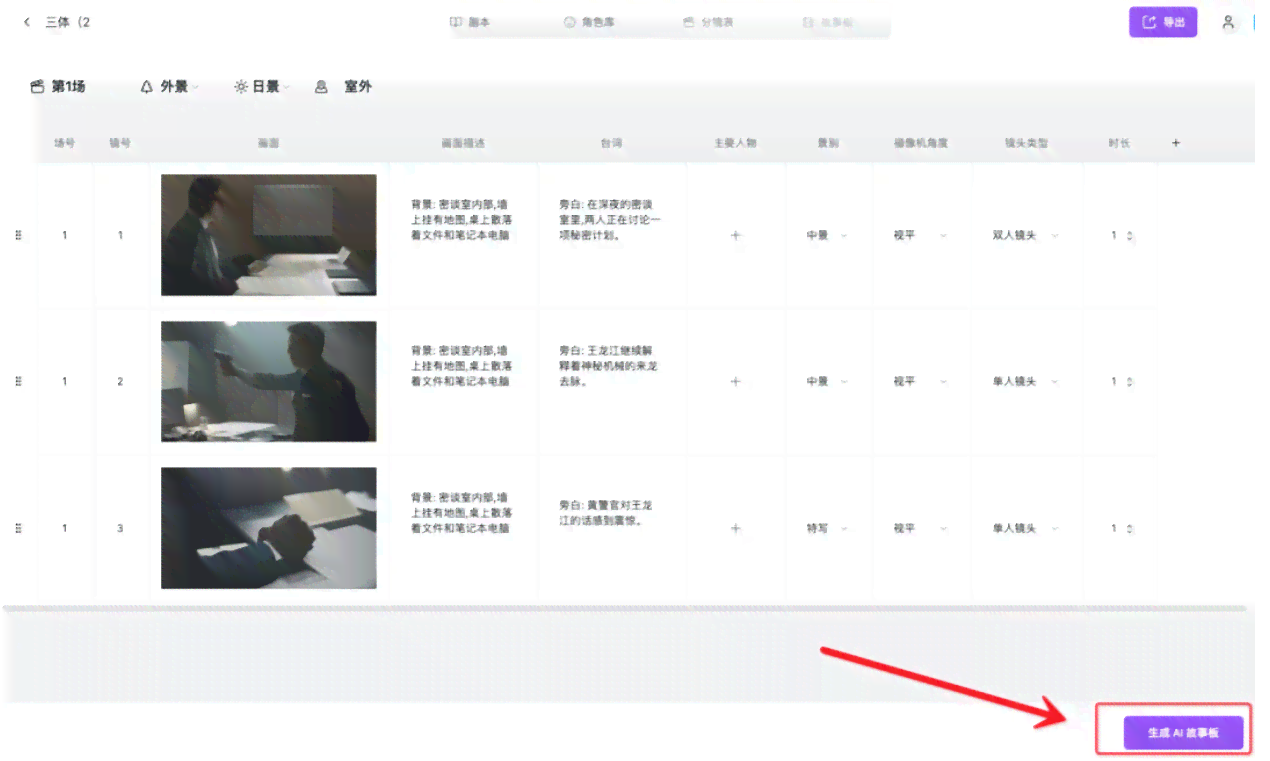The image size is (1270, 761).
Task: Click the shot number 2 cell
Action: (x=120, y=381)
